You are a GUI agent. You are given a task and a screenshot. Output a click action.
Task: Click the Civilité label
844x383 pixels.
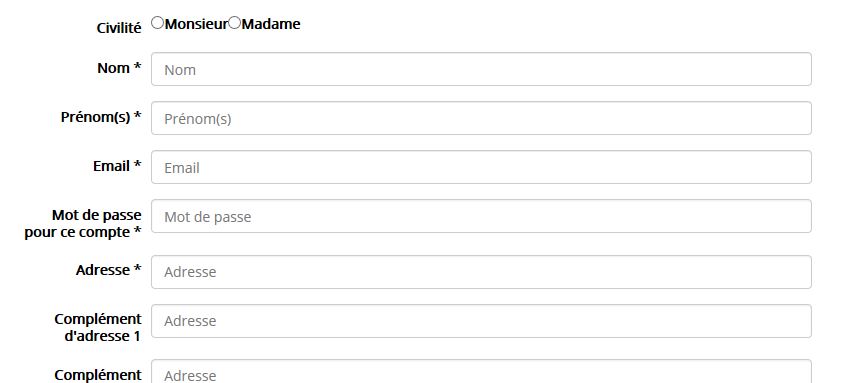119,28
